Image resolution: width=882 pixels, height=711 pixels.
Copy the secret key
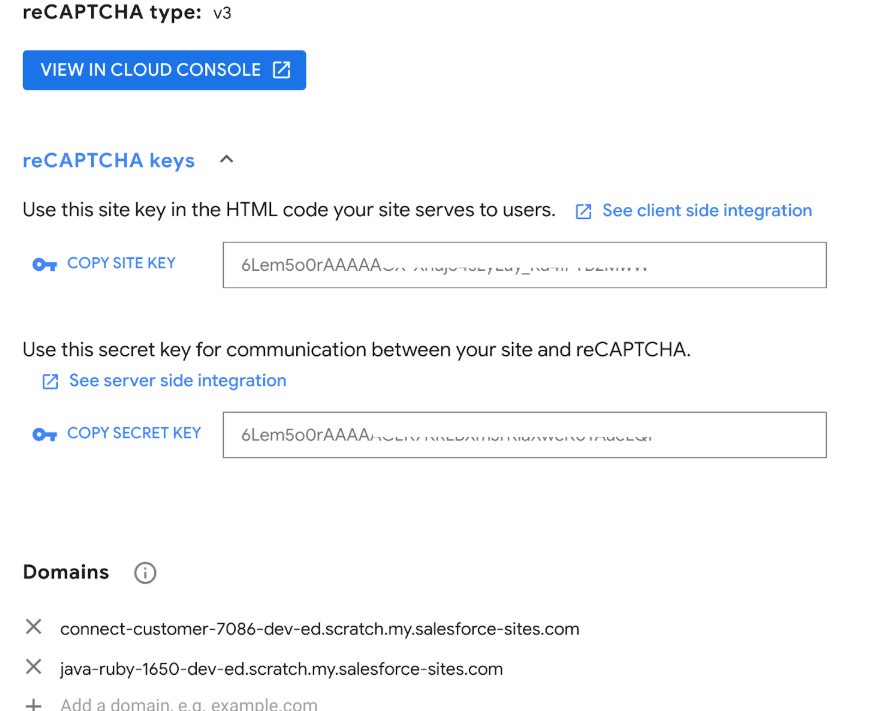point(134,433)
